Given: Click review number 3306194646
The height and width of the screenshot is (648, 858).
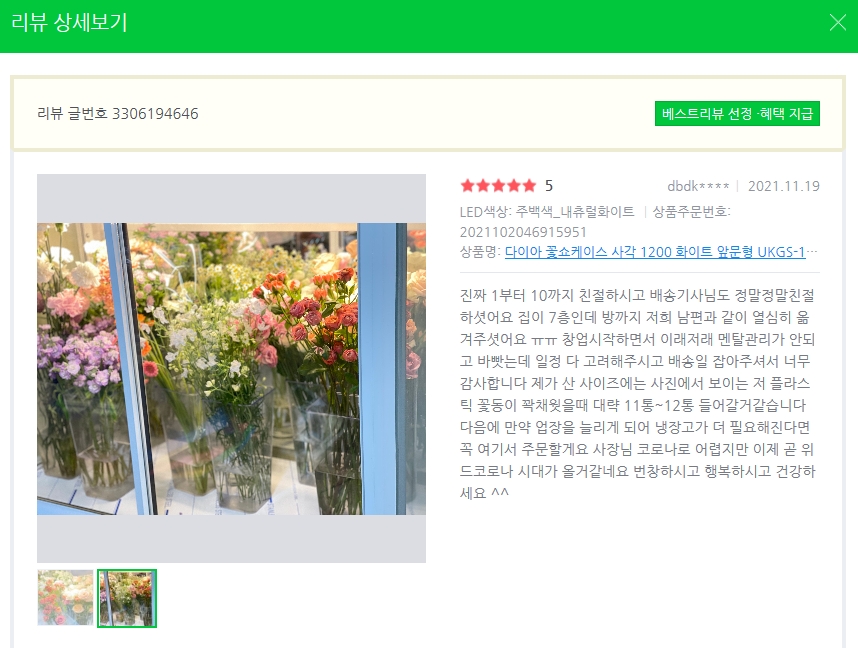Looking at the screenshot, I should pyautogui.click(x=118, y=113).
